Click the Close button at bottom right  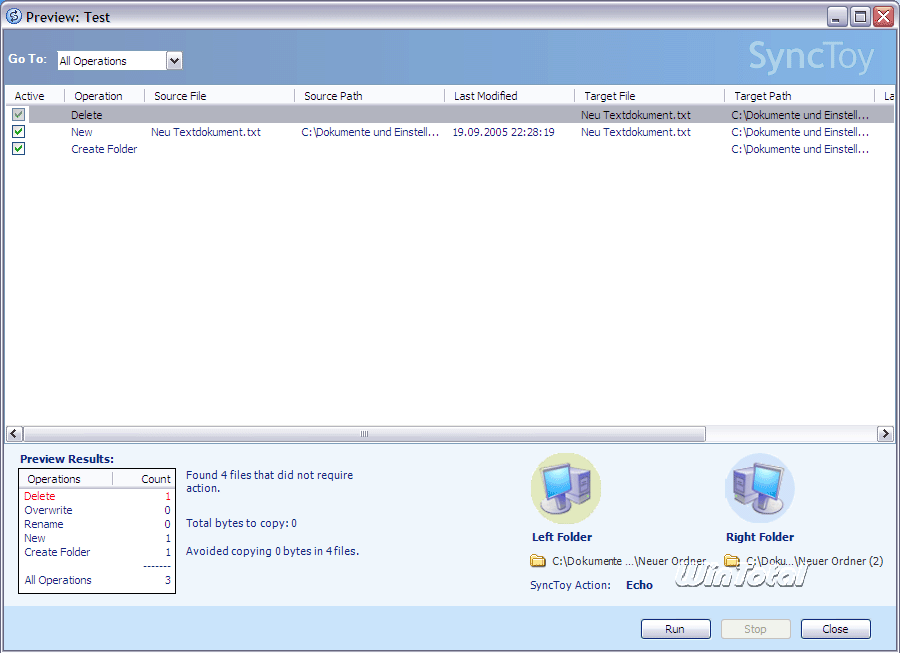835,629
